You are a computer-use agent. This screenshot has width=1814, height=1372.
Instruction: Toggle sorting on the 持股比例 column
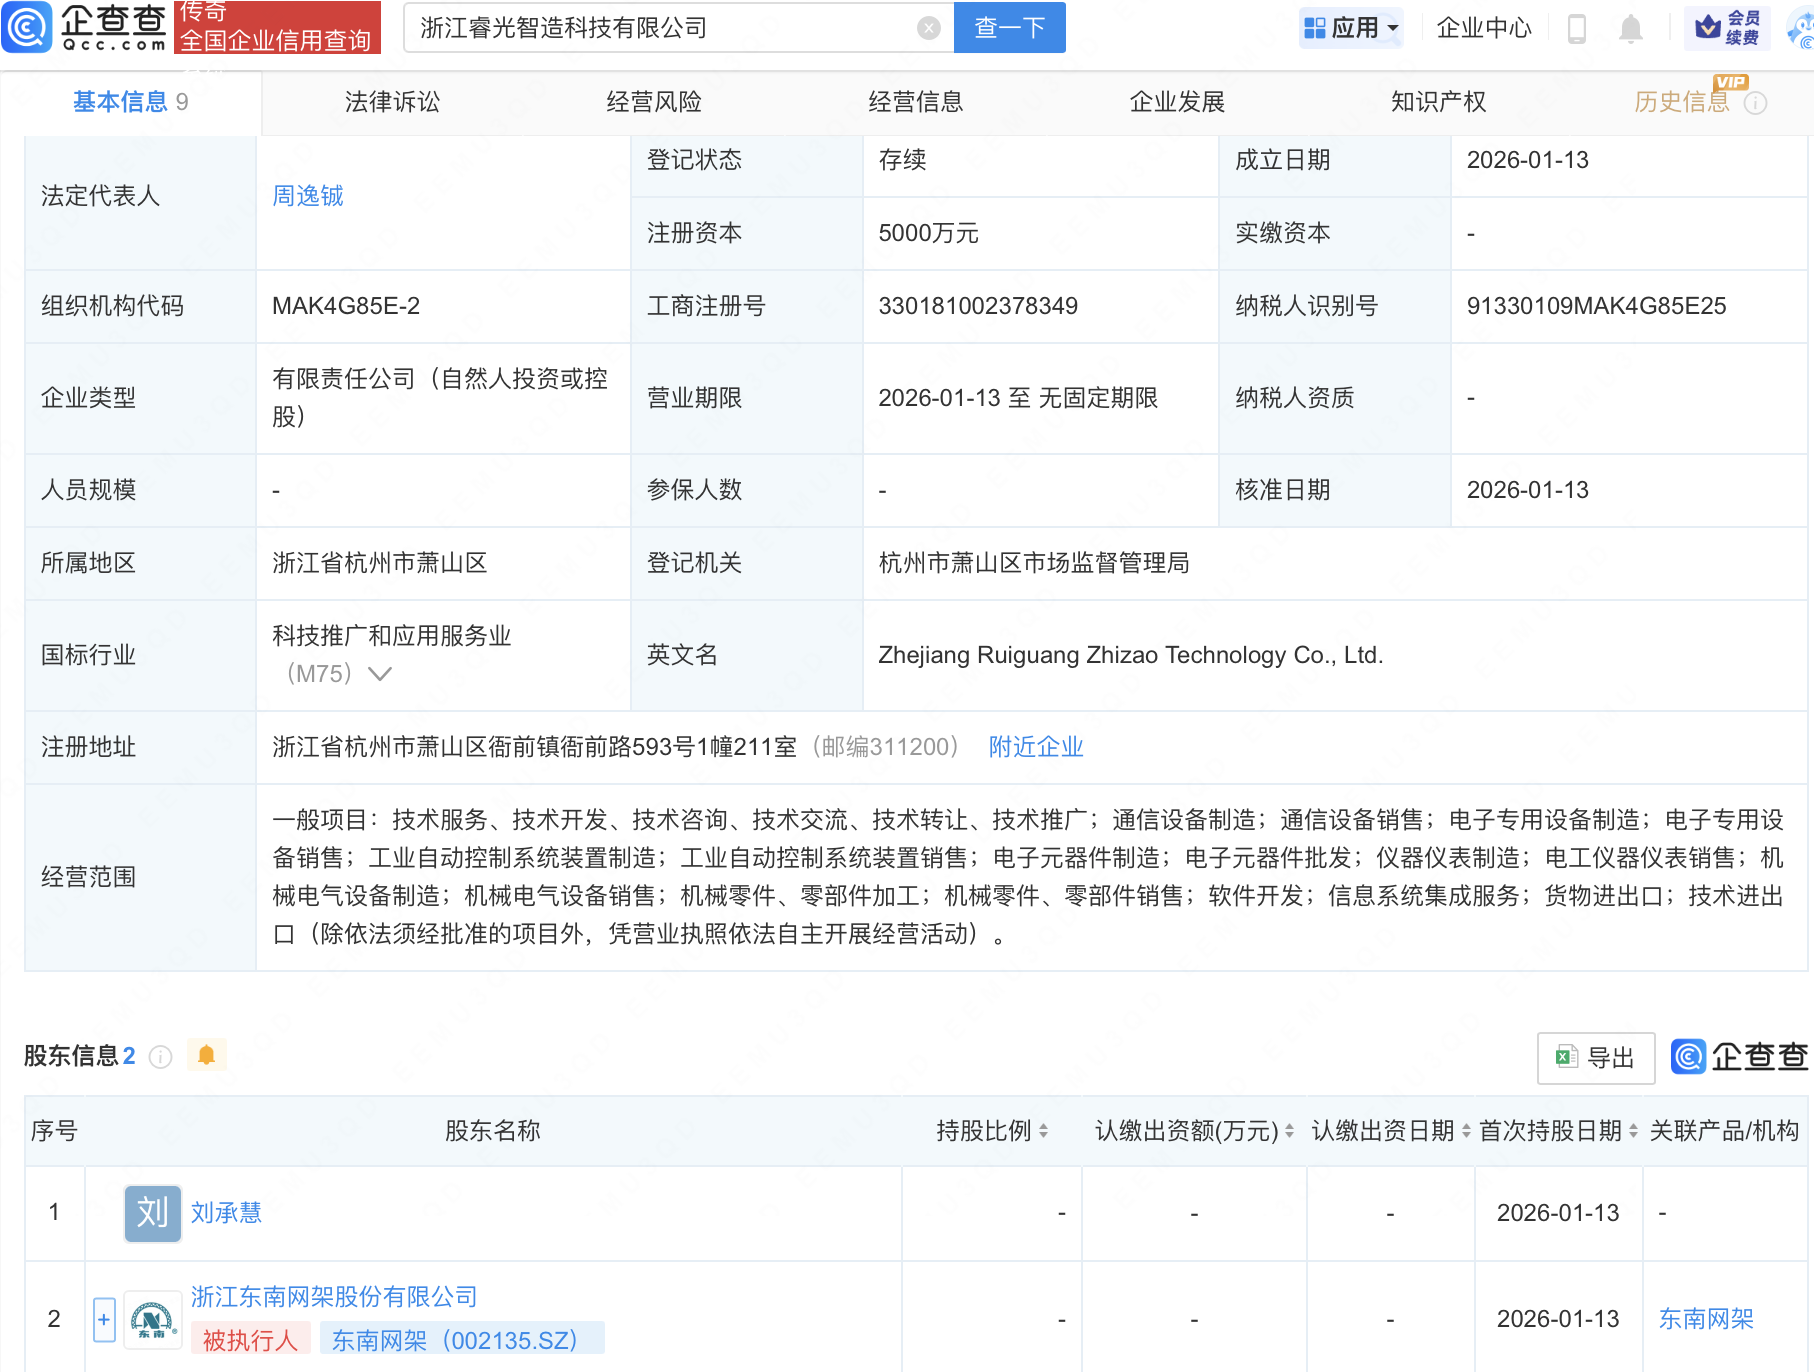(x=1044, y=1131)
